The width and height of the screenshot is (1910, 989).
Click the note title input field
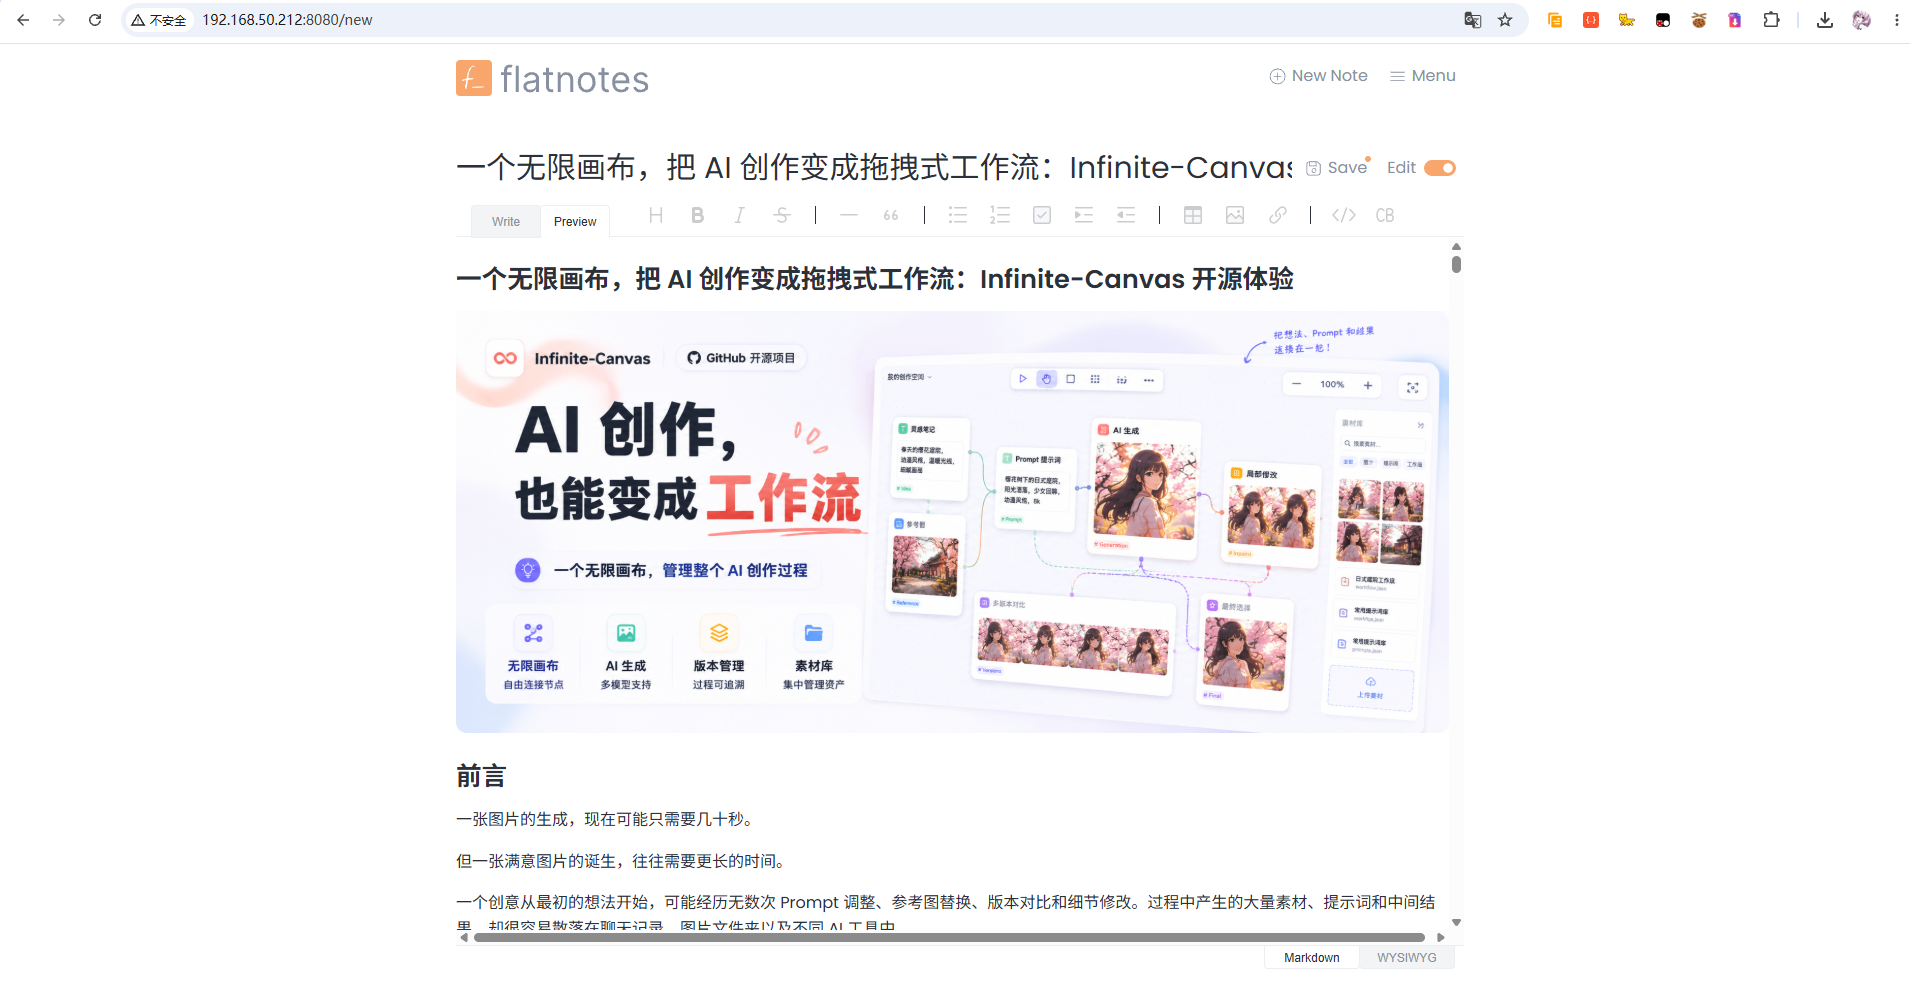pyautogui.click(x=874, y=167)
